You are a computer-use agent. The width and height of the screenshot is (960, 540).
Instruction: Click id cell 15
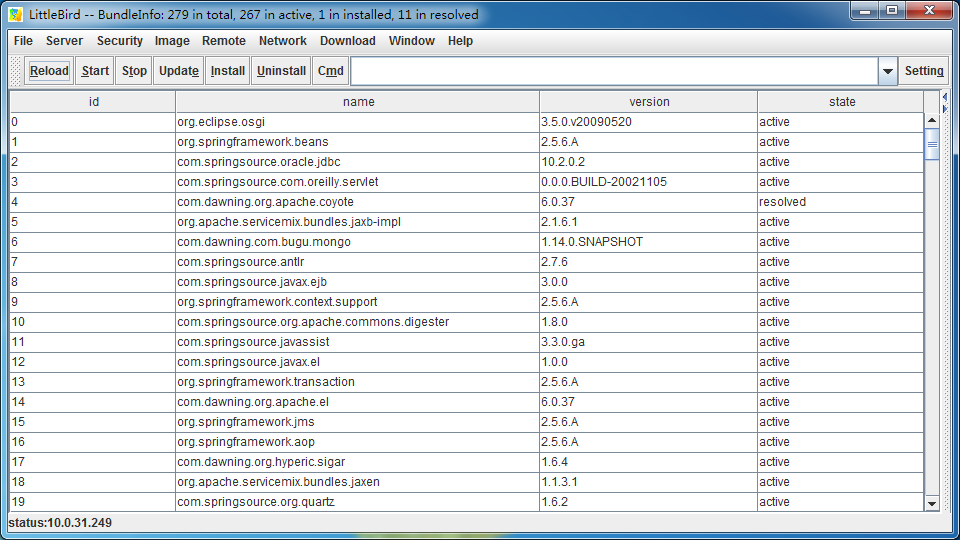coord(93,422)
